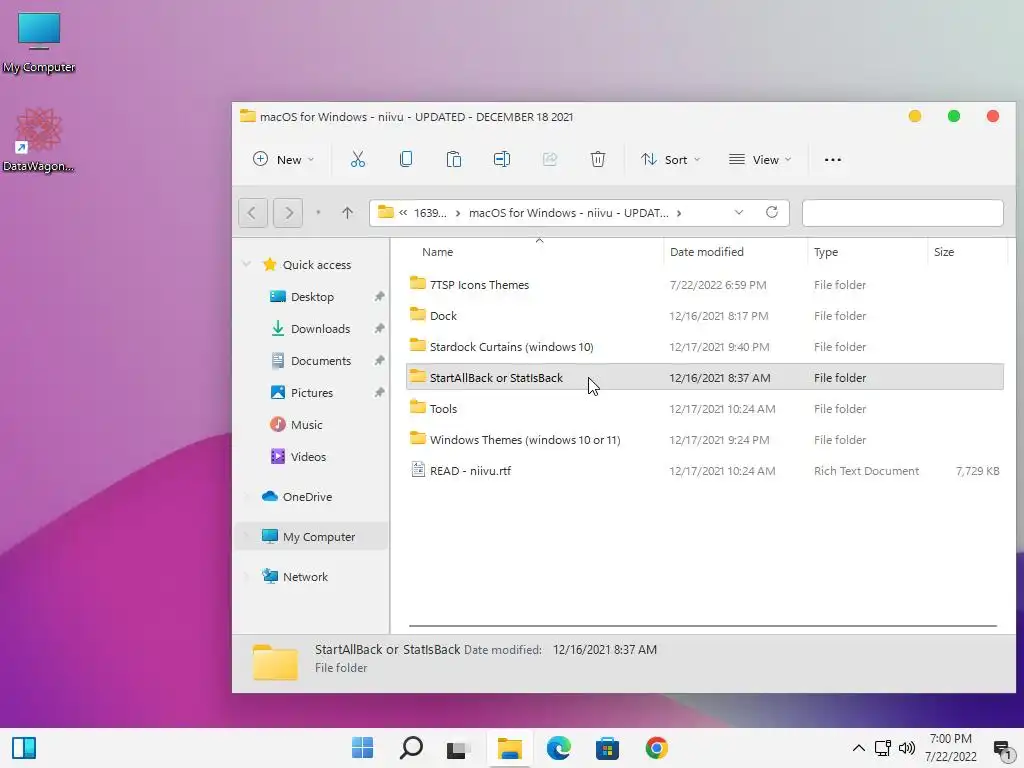This screenshot has height=768, width=1024.
Task: Show hidden breadcrumb path with double chevron
Action: (x=403, y=212)
